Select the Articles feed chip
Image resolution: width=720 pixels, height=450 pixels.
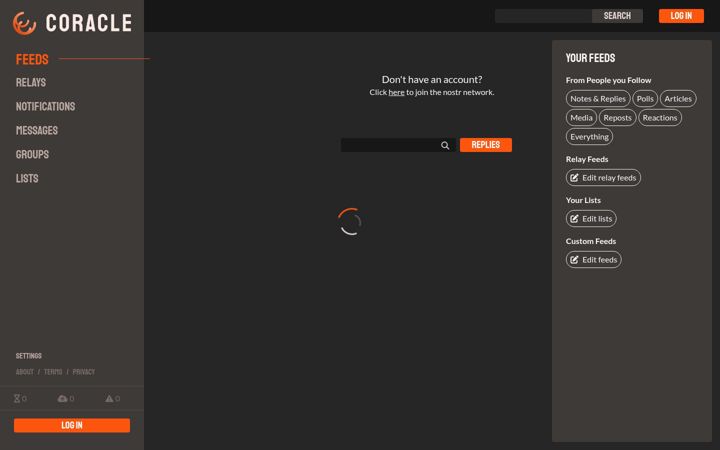[x=678, y=99]
